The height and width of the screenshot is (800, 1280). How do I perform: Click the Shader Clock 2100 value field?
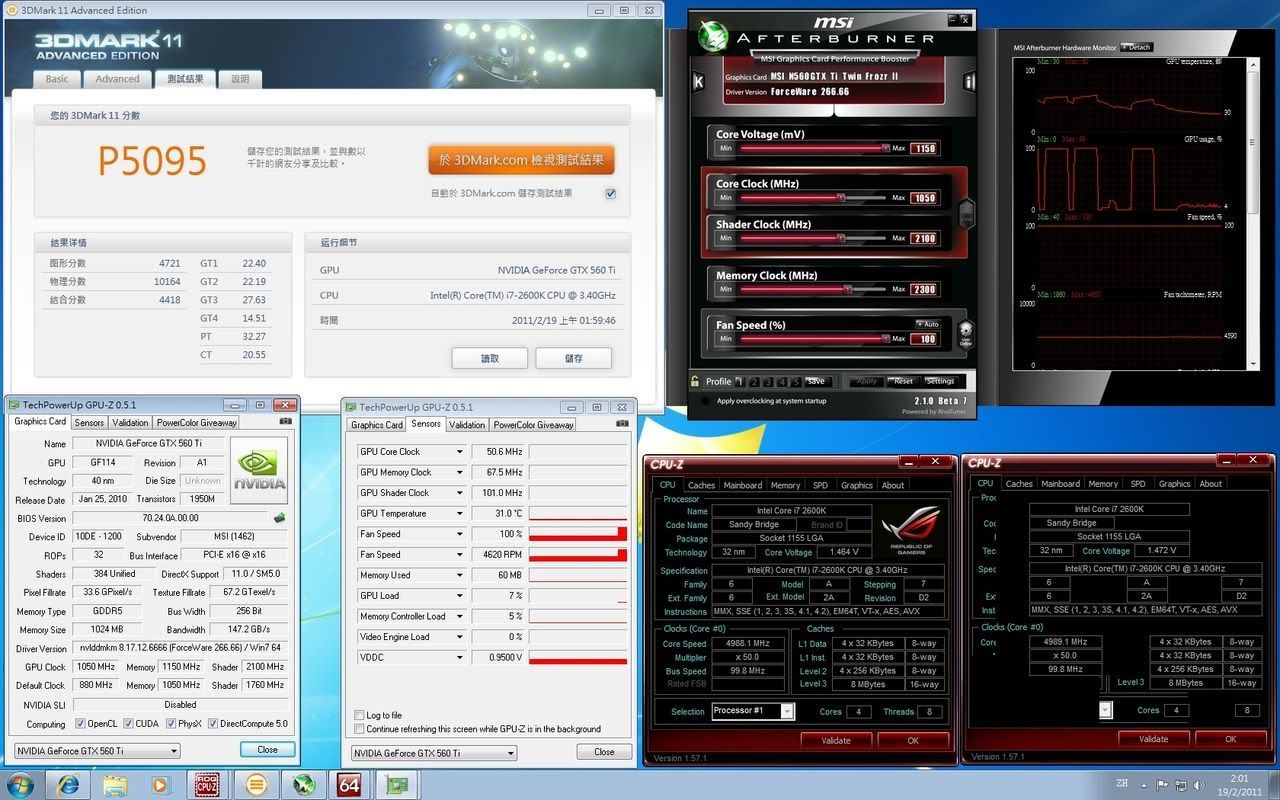(924, 239)
